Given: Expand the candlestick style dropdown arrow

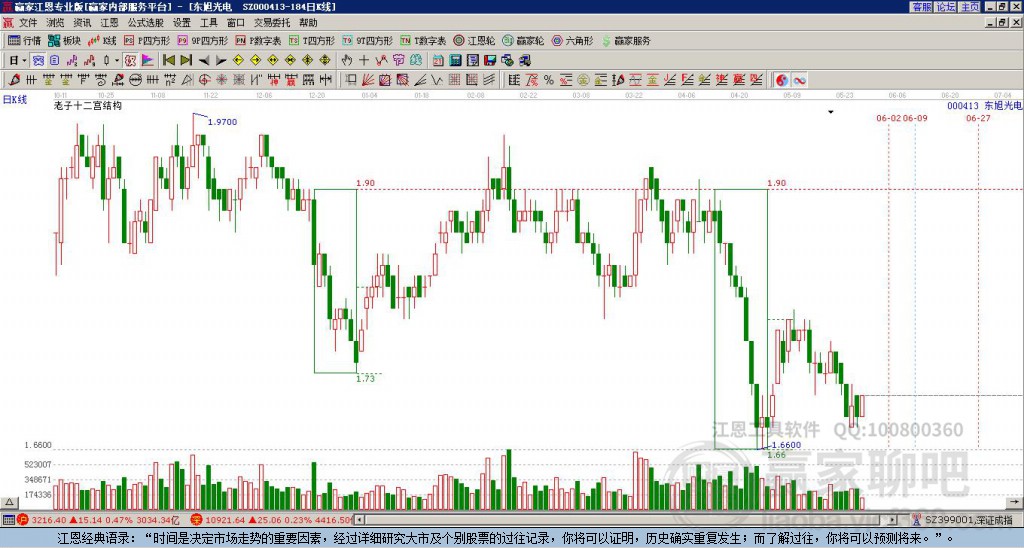Looking at the screenshot, I should pos(117,61).
